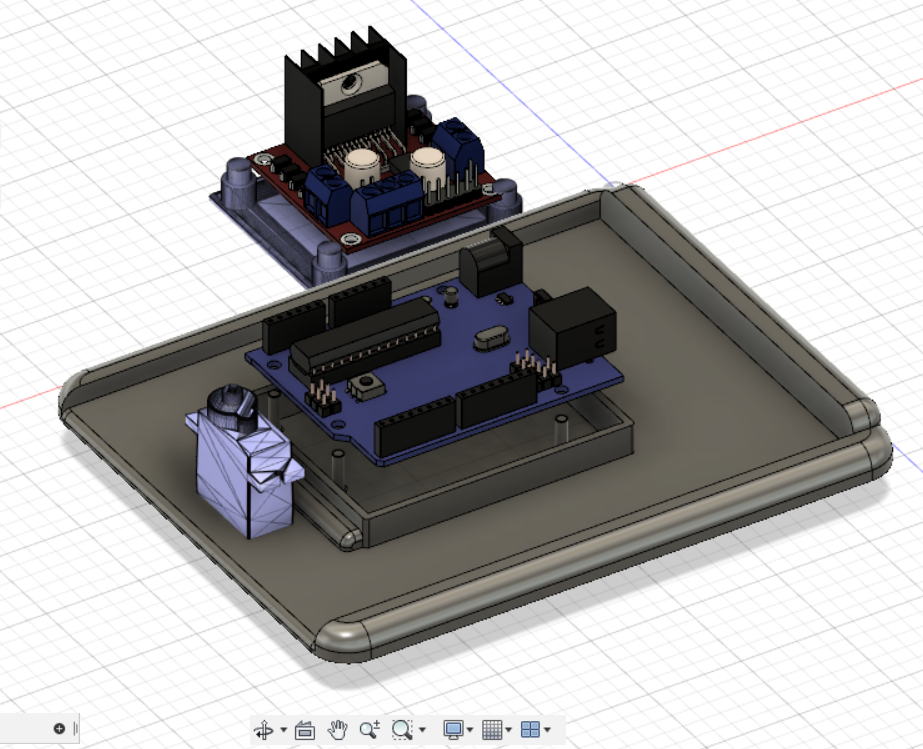Click the plus button in bottom-left panel
This screenshot has width=923, height=749.
[x=59, y=728]
